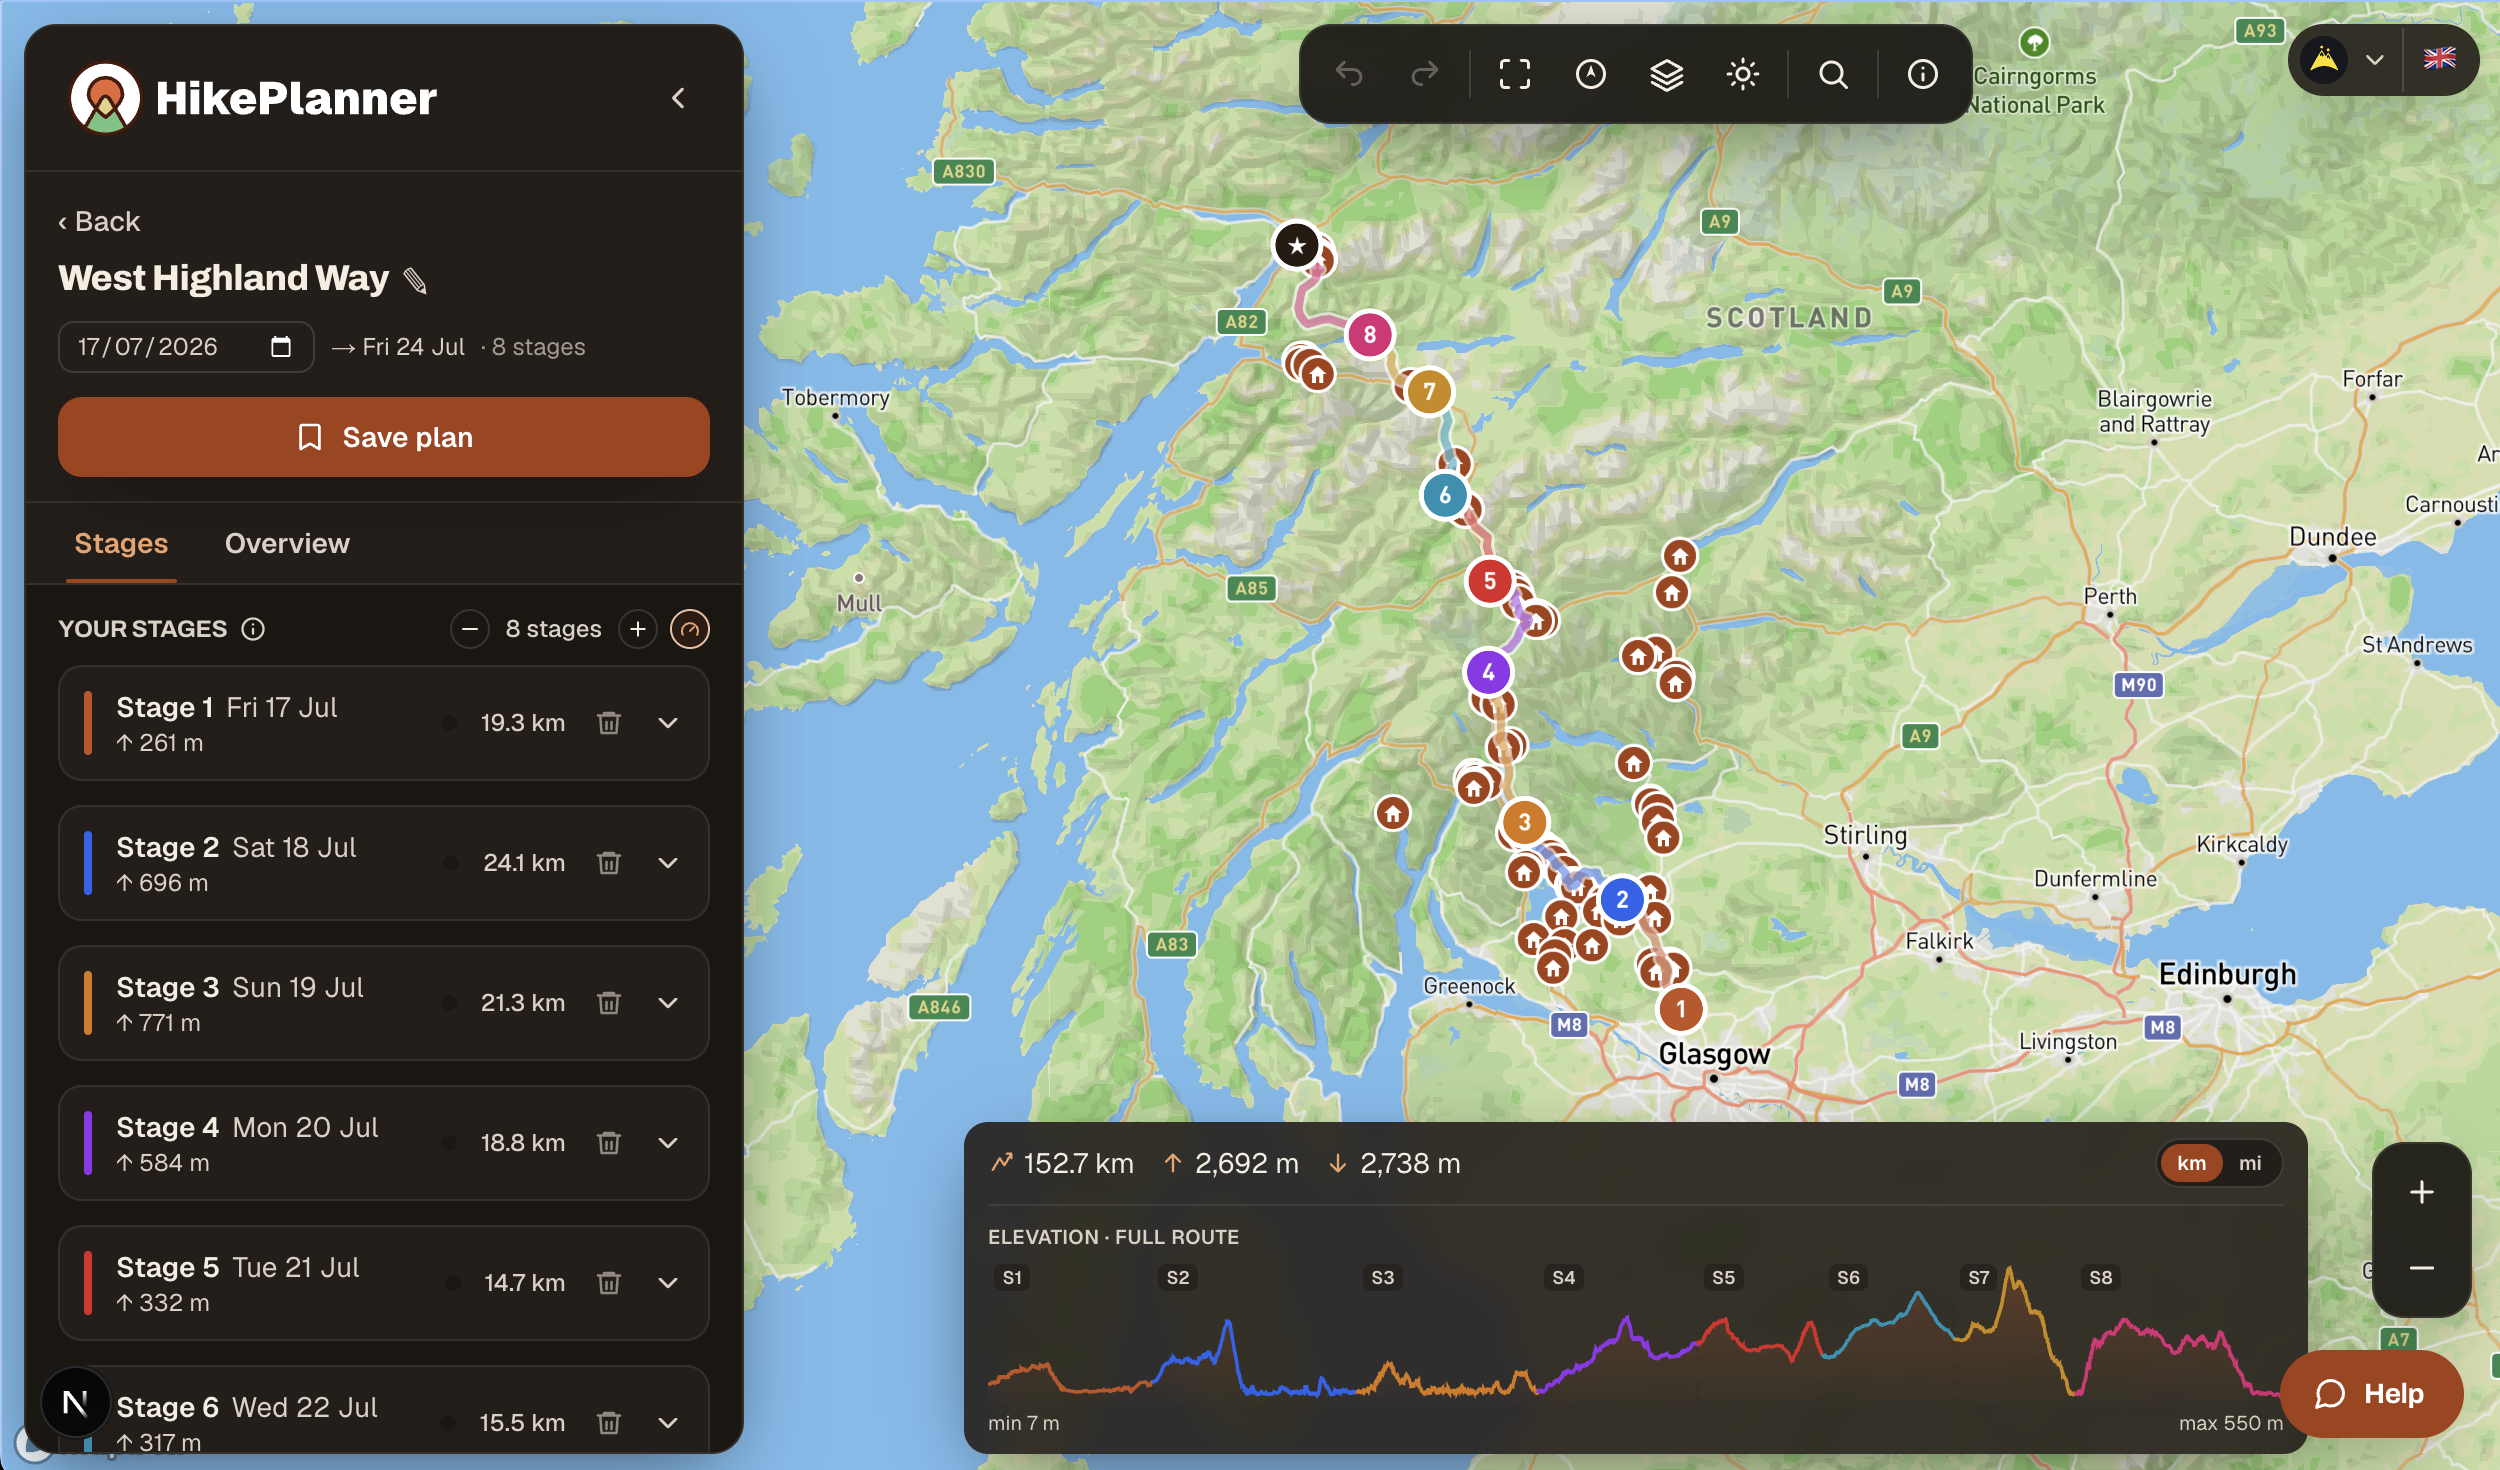
Task: Delete Stage 4 with trash icon
Action: [x=609, y=1143]
